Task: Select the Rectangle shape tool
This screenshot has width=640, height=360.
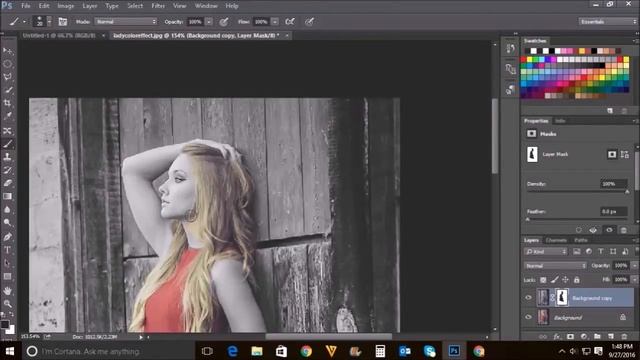Action: pos(7,276)
